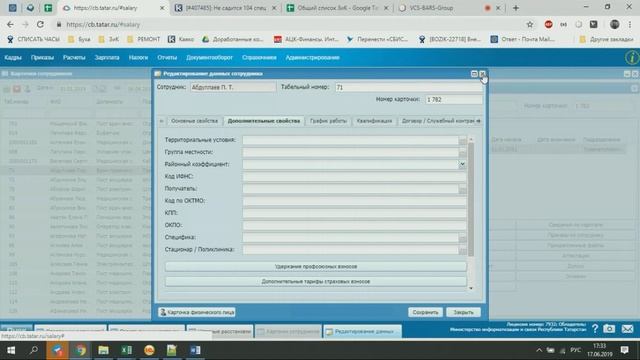Open lookup for Группа местности field
Image resolution: width=640 pixels, height=360 pixels.
(462, 152)
